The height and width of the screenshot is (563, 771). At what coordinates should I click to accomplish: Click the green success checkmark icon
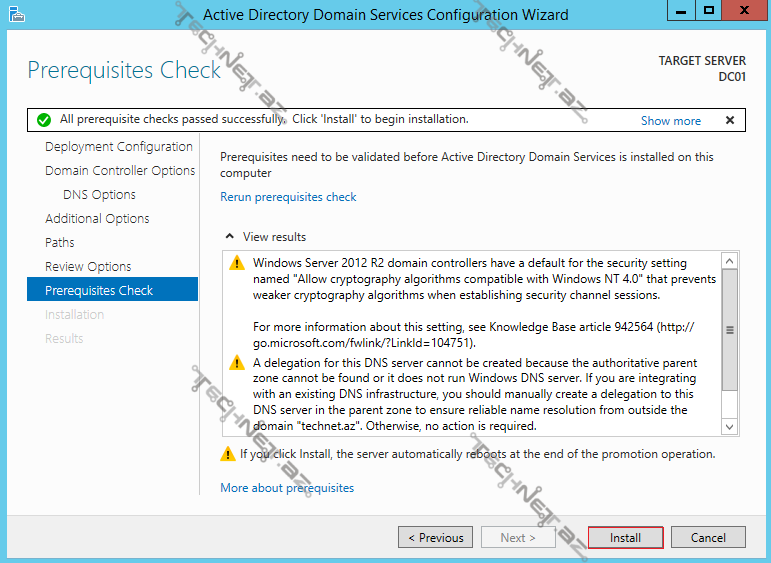[x=43, y=120]
